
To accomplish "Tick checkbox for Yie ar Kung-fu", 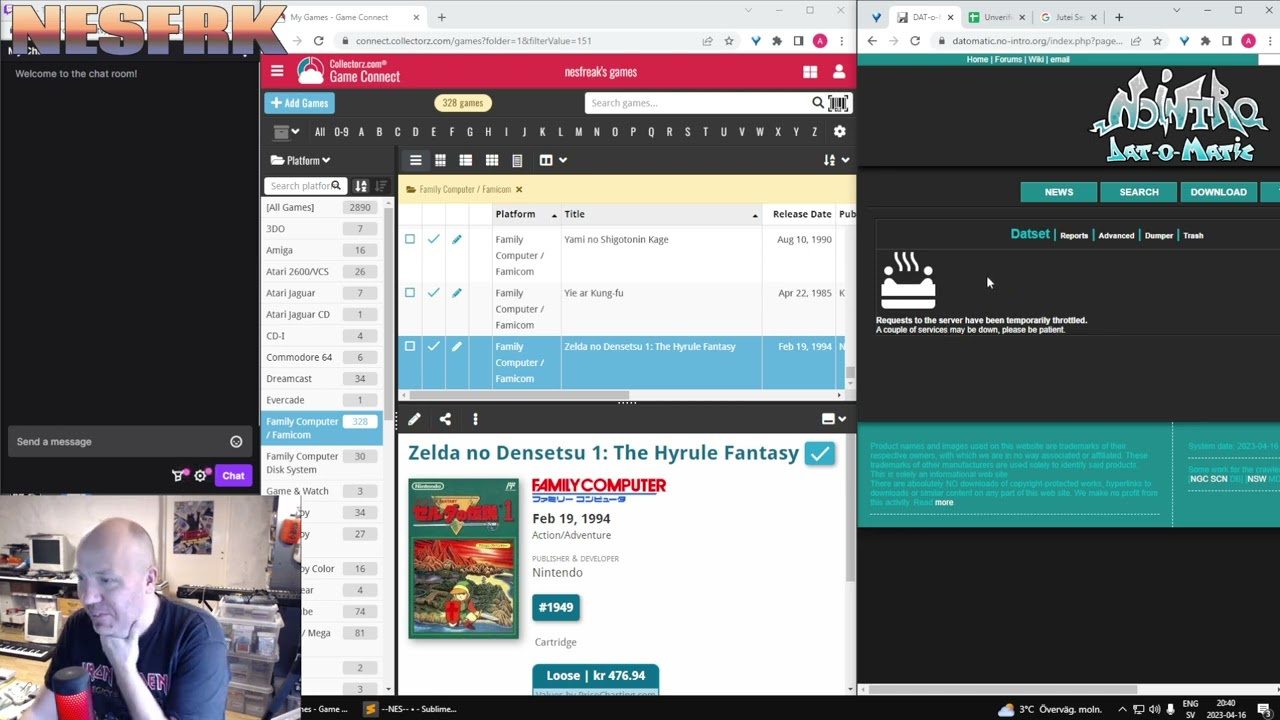I will (x=409, y=293).
